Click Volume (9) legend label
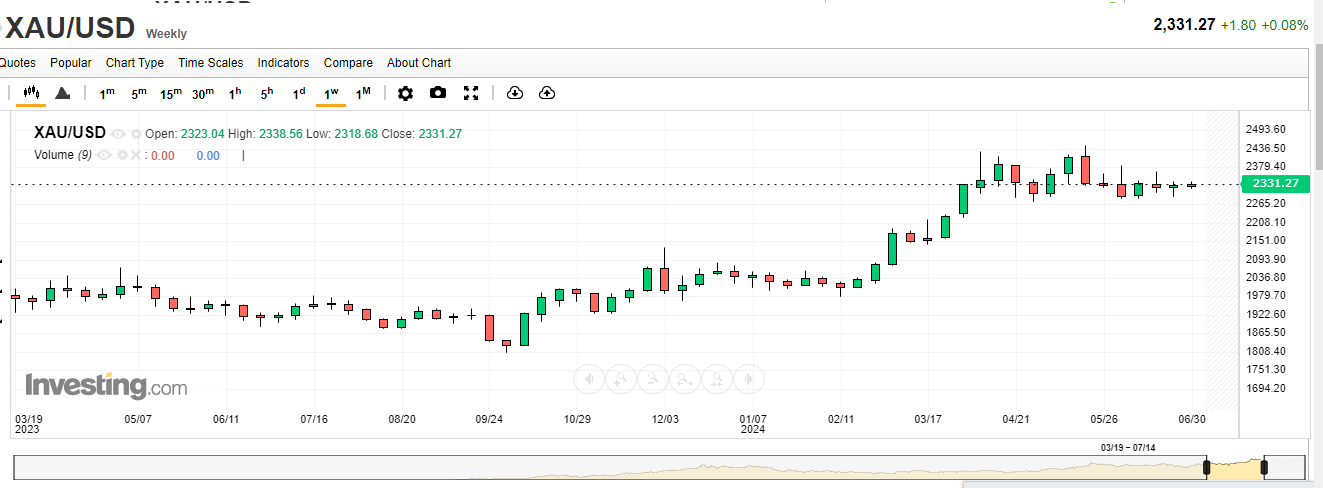The height and width of the screenshot is (488, 1323). click(63, 155)
